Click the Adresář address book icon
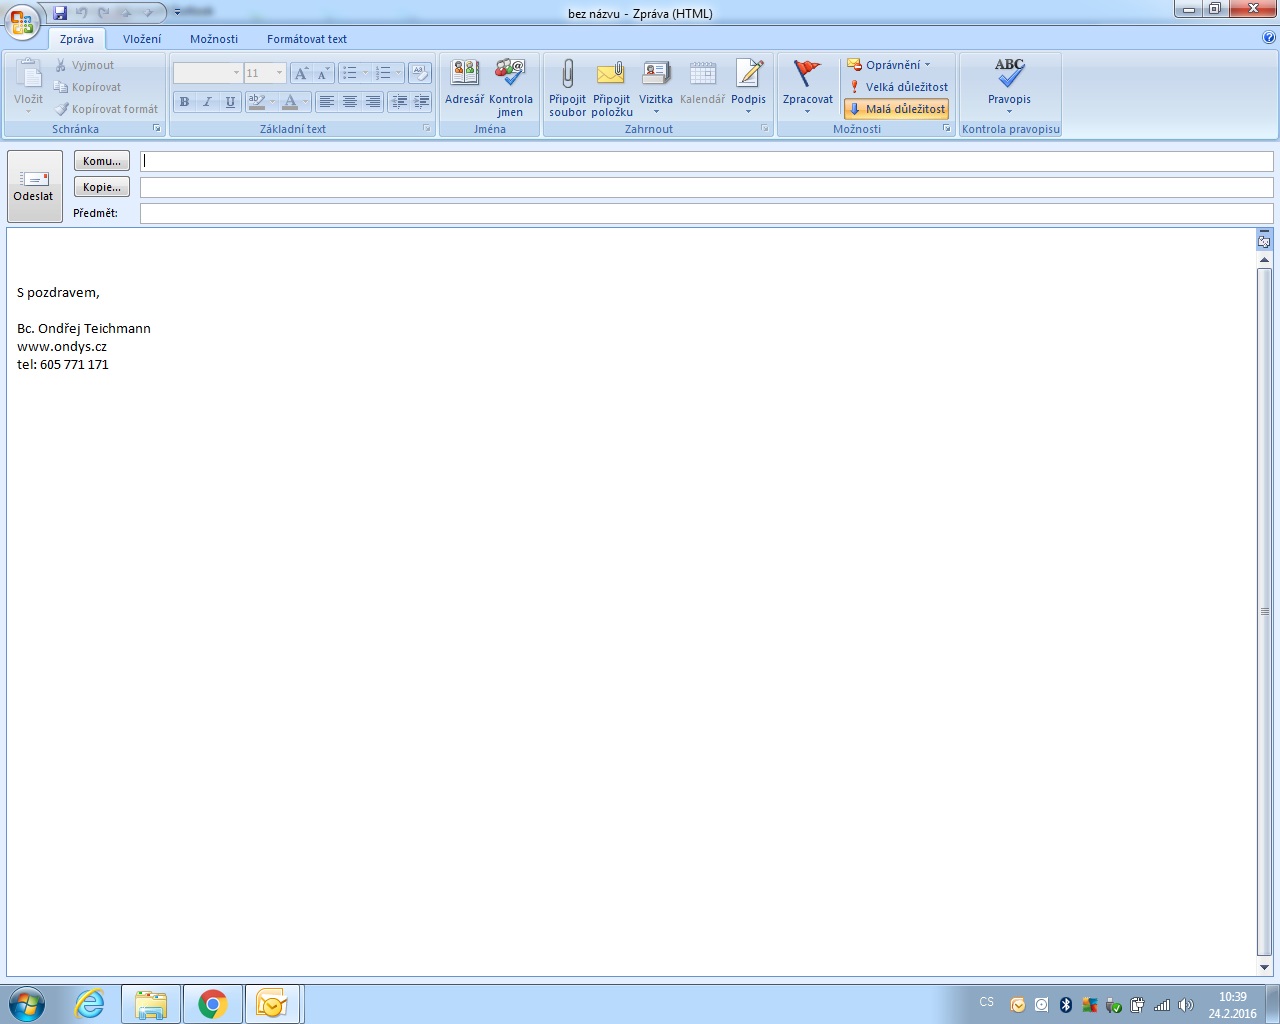Image resolution: width=1280 pixels, height=1024 pixels. [464, 75]
